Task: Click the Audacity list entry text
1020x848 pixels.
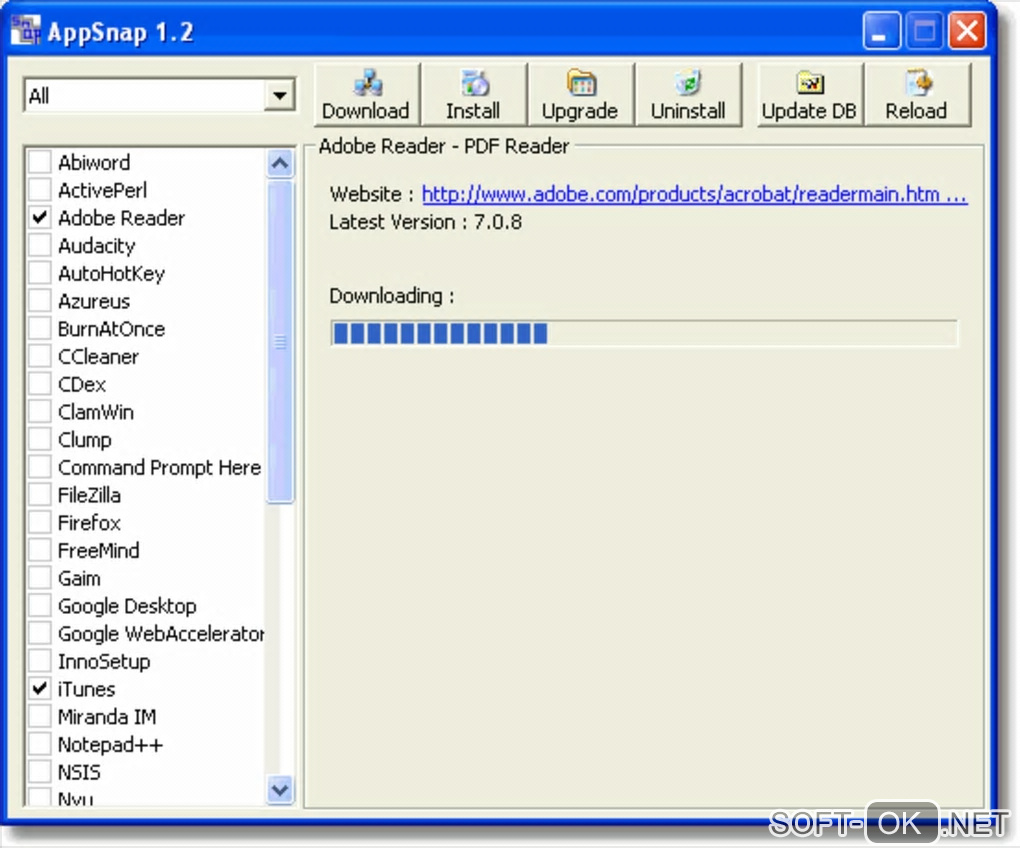Action: pos(96,246)
